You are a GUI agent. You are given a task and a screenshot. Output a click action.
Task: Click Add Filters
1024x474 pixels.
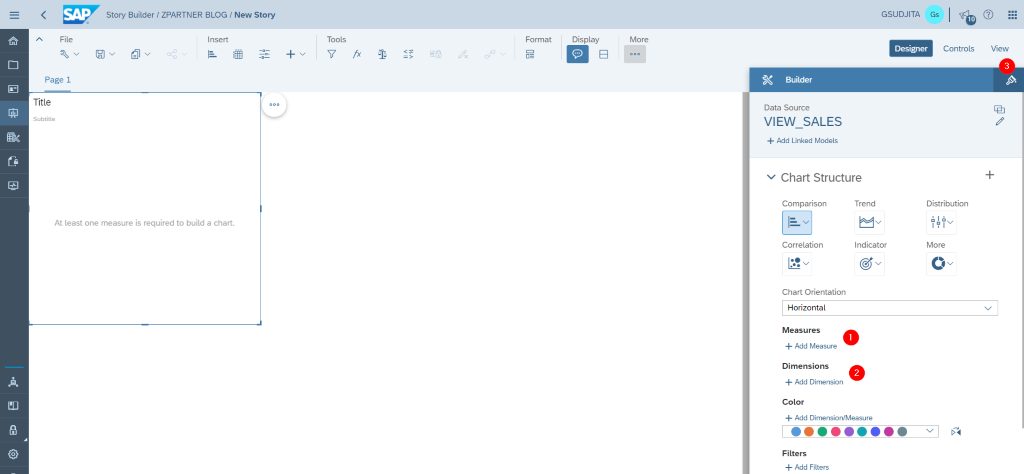[807, 467]
